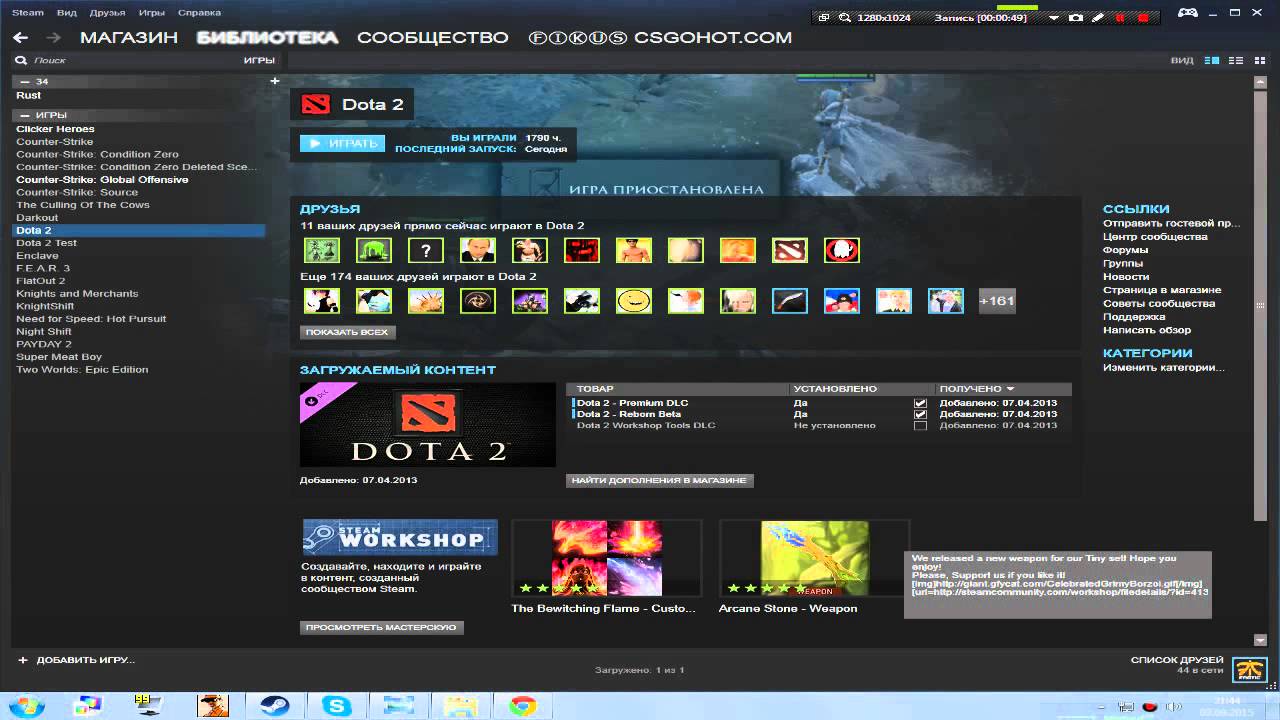Open the friend avatar with question mark
This screenshot has width=1280, height=720.
[x=426, y=250]
